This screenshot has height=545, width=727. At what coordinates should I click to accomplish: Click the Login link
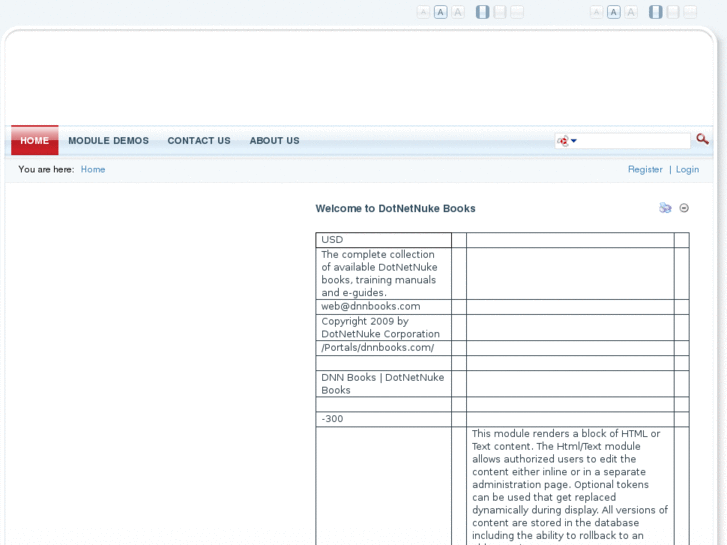(687, 169)
